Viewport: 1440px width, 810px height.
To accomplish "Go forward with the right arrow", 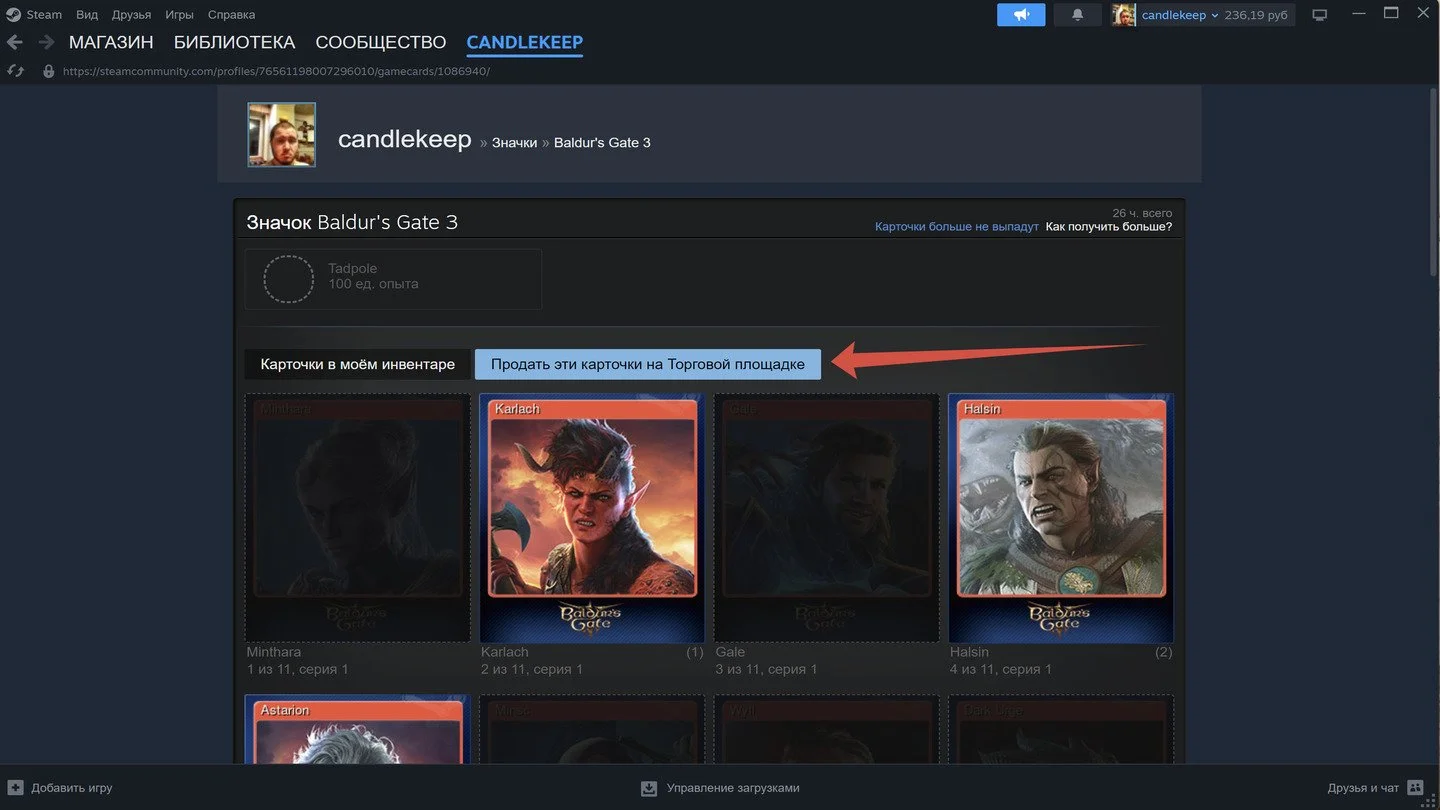I will click(46, 42).
